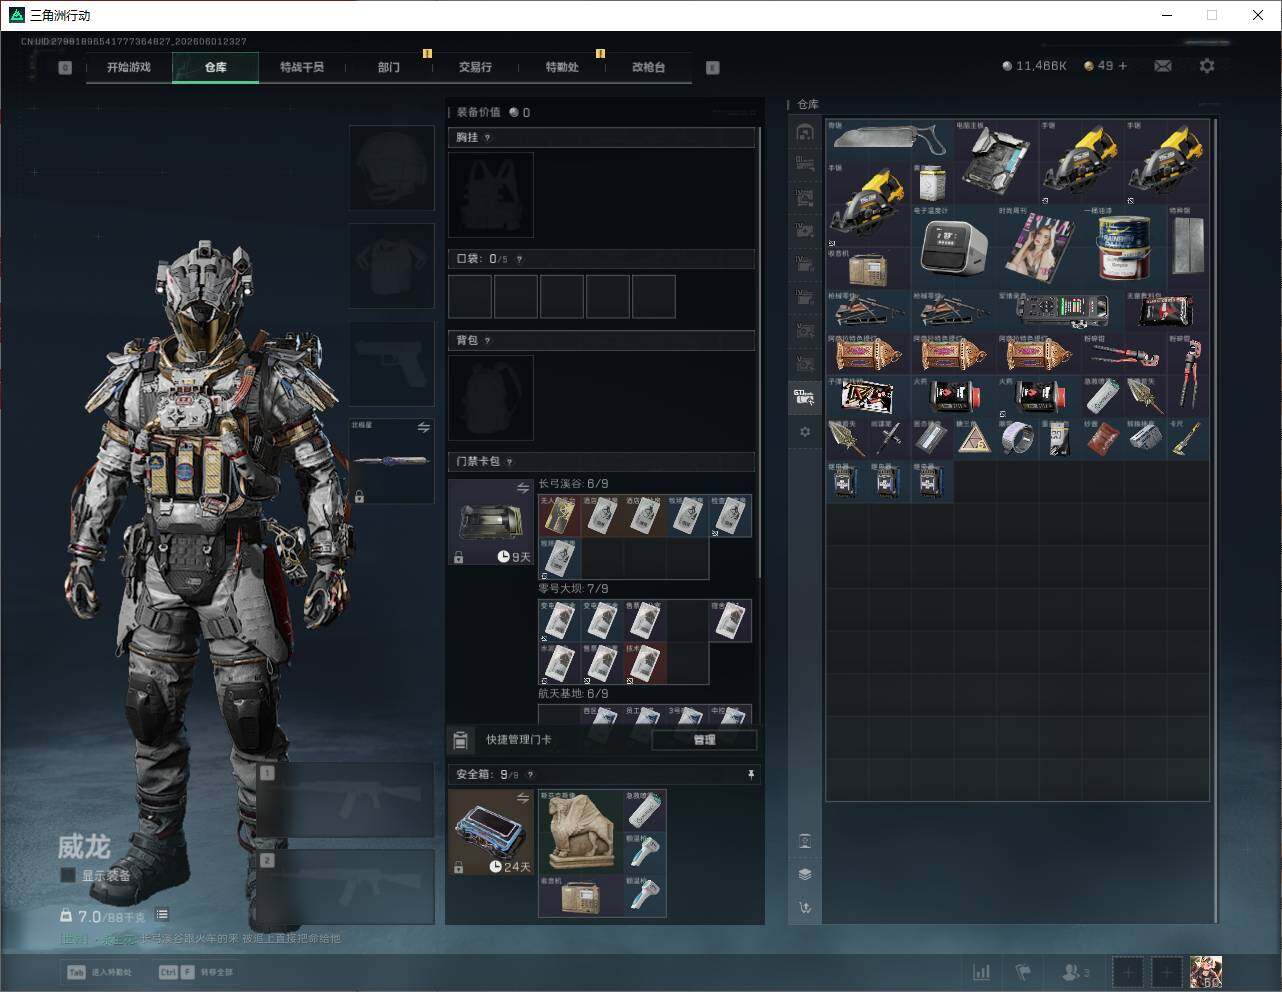Open the flag icon in bottom bar
Screen dimensions: 1282x992
[1023, 971]
